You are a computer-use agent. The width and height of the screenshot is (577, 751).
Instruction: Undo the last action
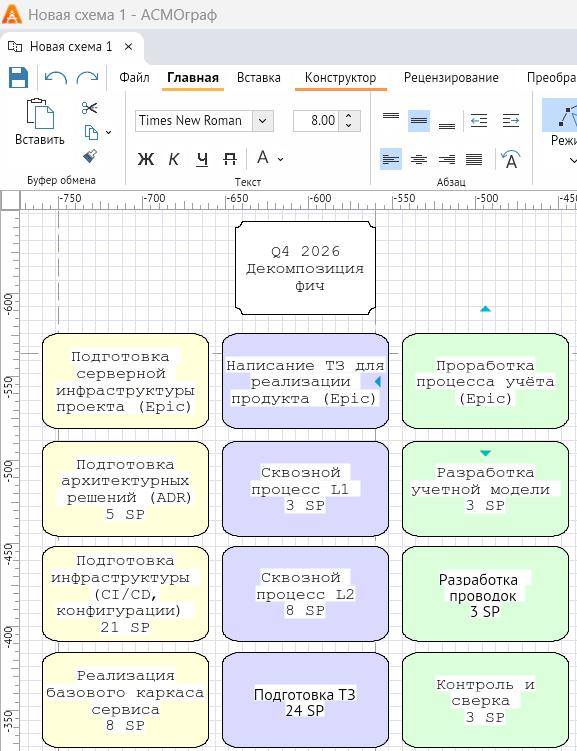56,78
